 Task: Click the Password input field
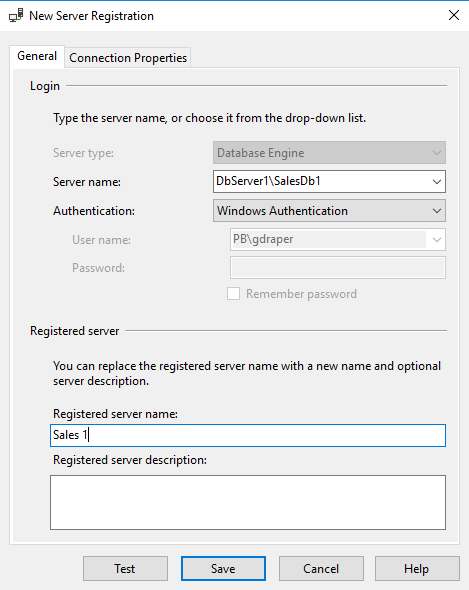pyautogui.click(x=338, y=268)
